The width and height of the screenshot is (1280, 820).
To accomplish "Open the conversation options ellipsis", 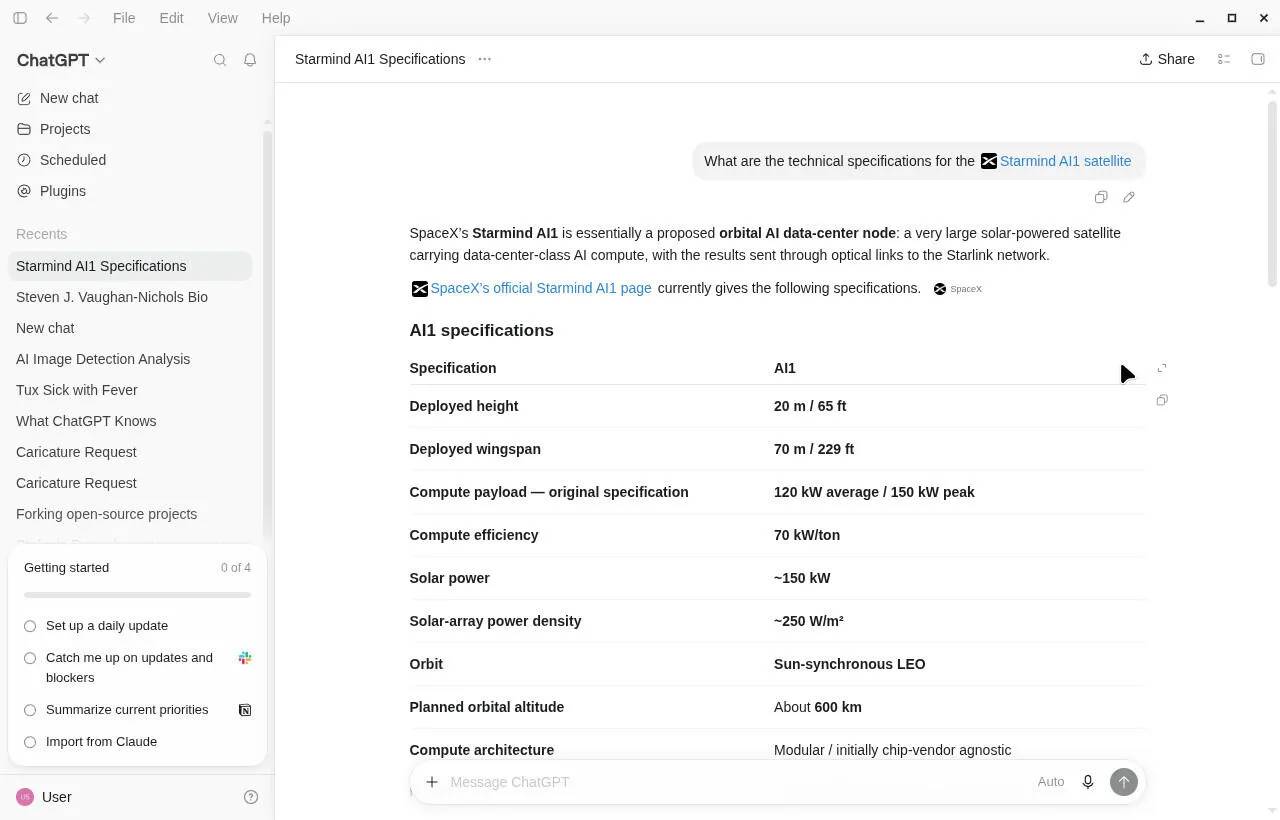I will 485,59.
